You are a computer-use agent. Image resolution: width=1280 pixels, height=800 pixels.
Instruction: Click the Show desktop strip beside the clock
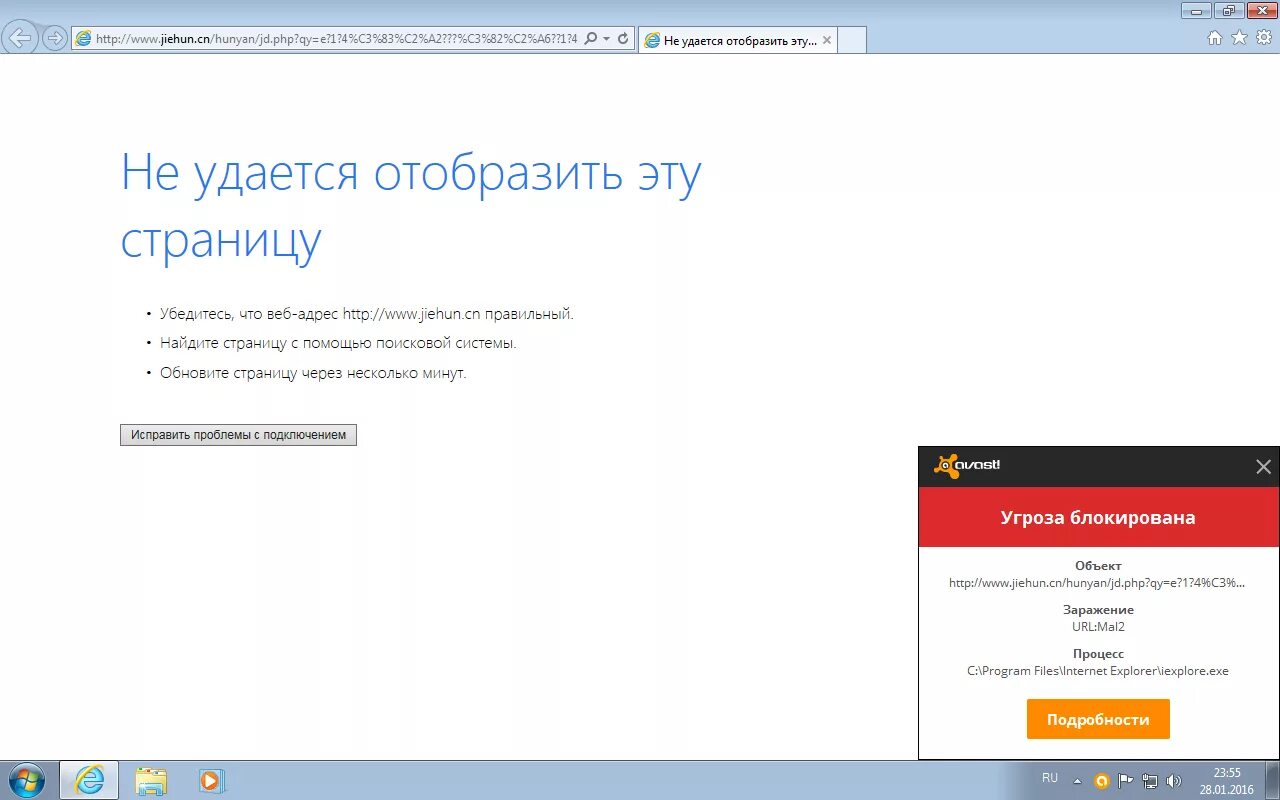pyautogui.click(x=1272, y=780)
